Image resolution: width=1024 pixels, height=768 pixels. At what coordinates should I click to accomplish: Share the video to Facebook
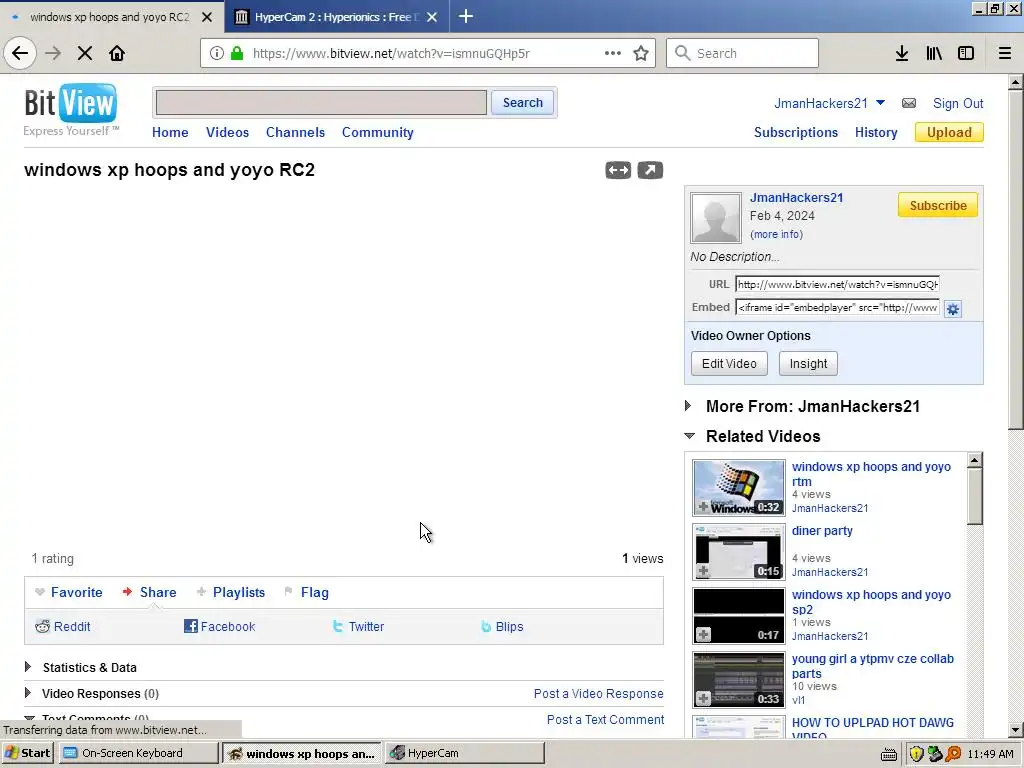coord(219,626)
